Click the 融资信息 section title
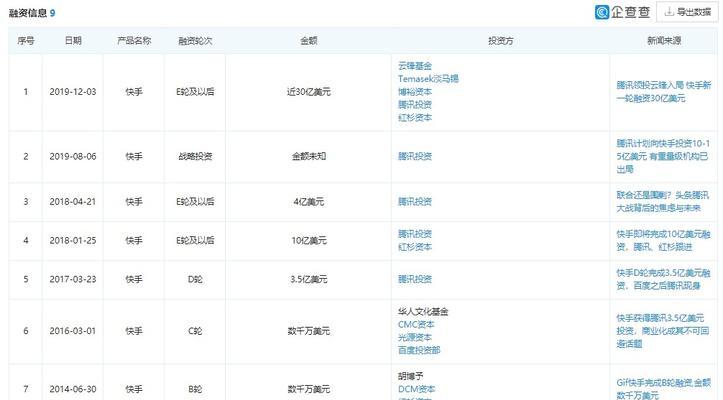 coord(28,13)
